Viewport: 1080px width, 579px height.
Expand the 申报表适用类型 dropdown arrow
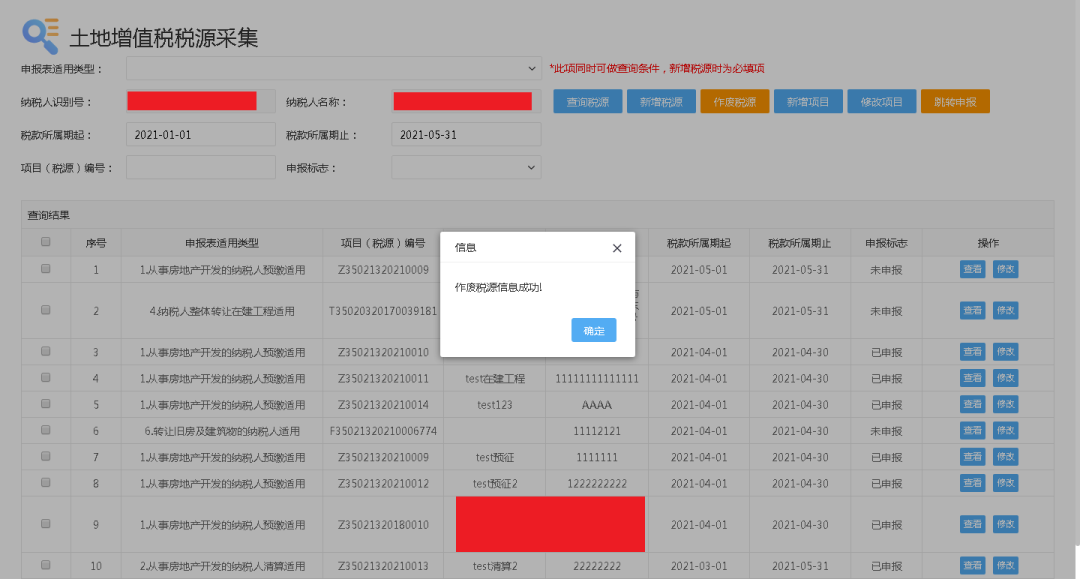pyautogui.click(x=531, y=69)
